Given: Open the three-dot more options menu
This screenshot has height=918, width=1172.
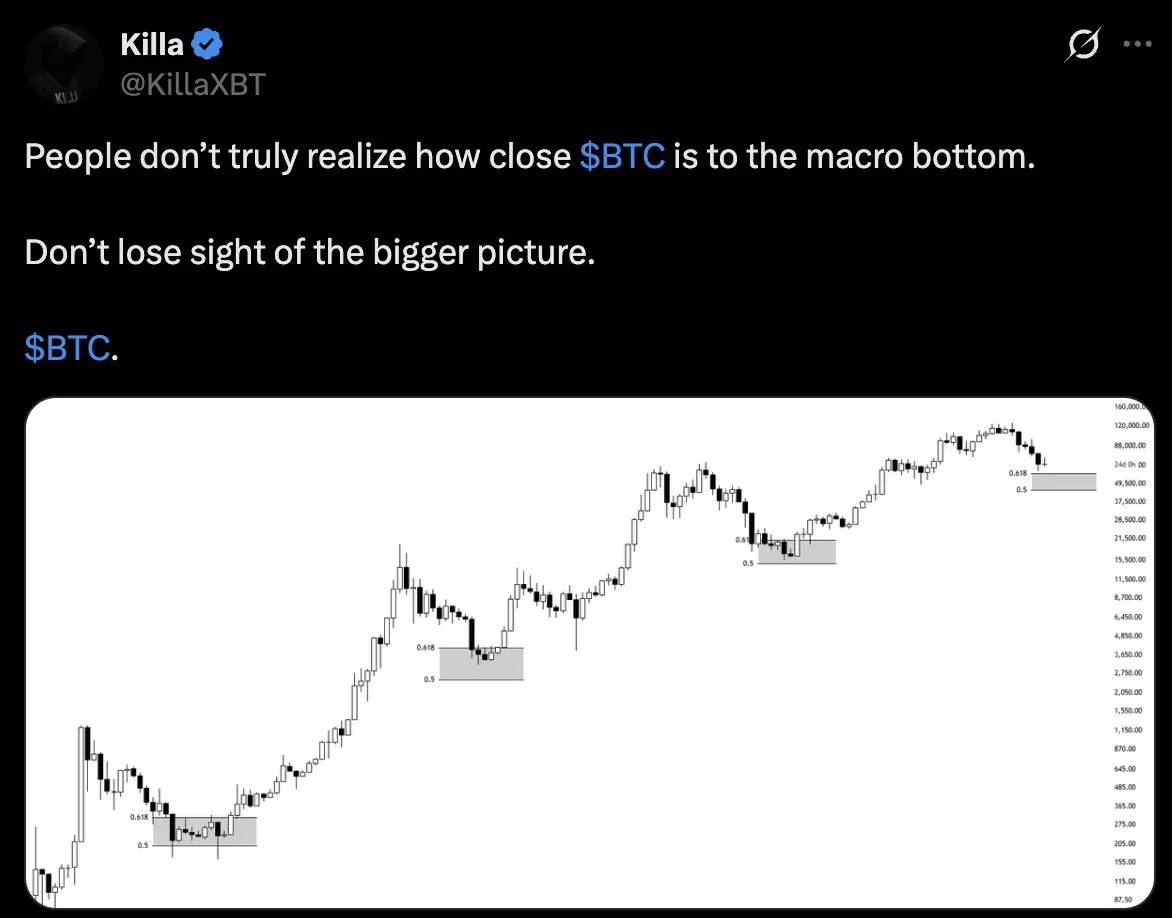Looking at the screenshot, I should 1137,44.
